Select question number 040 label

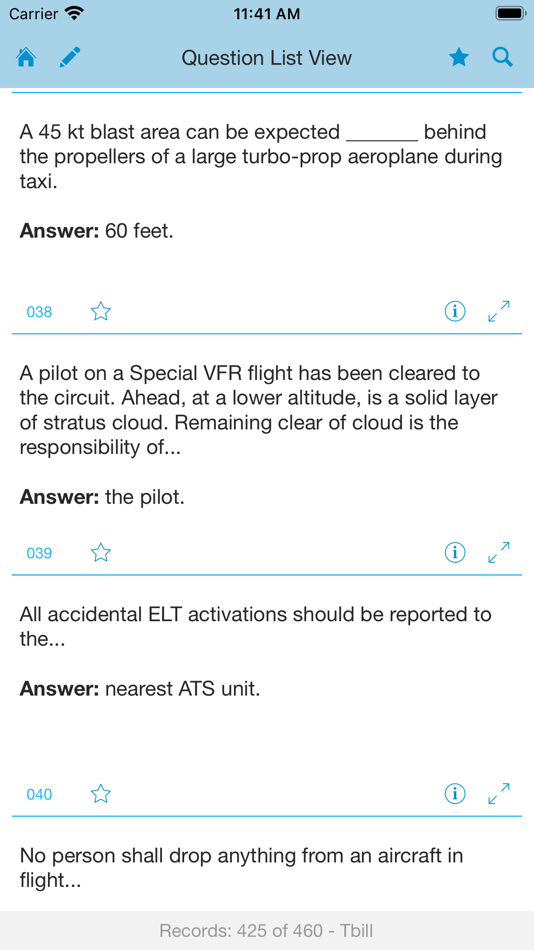pos(39,794)
